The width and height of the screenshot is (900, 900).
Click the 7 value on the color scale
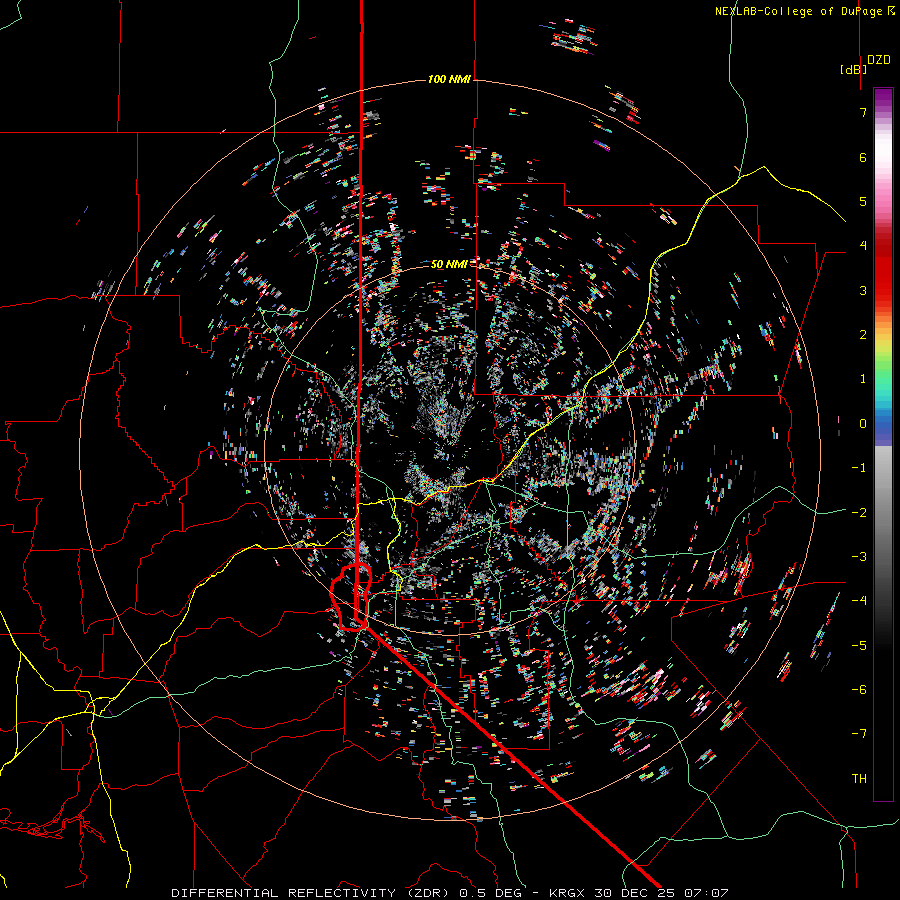(x=863, y=112)
